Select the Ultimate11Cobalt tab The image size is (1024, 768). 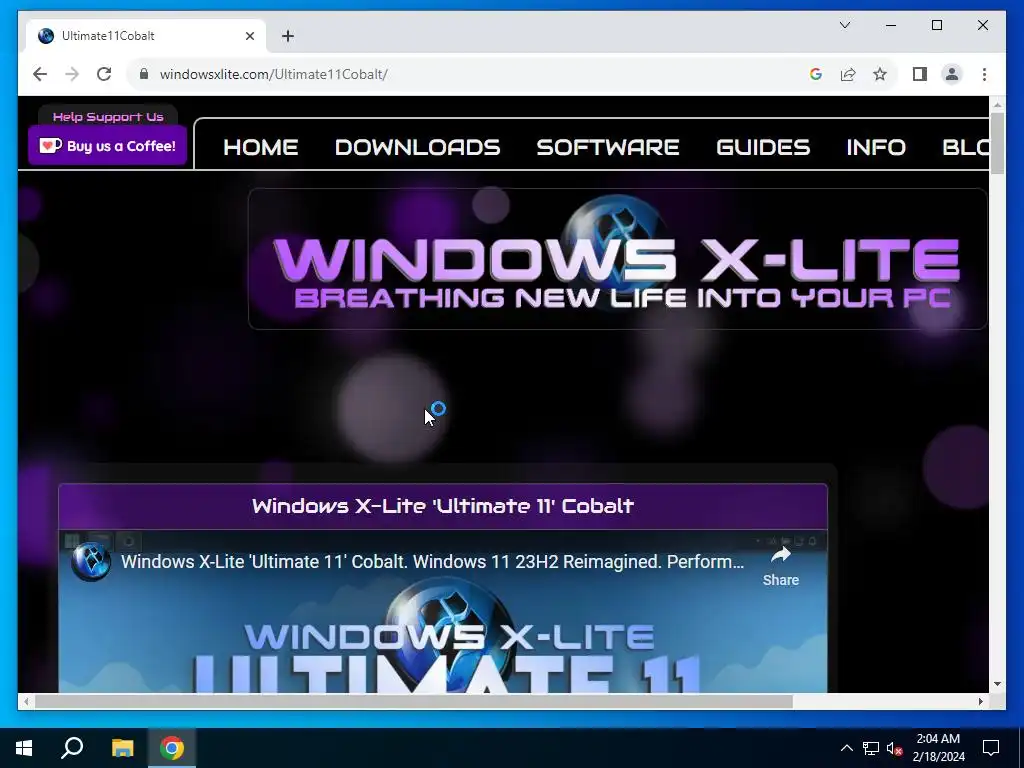(146, 36)
